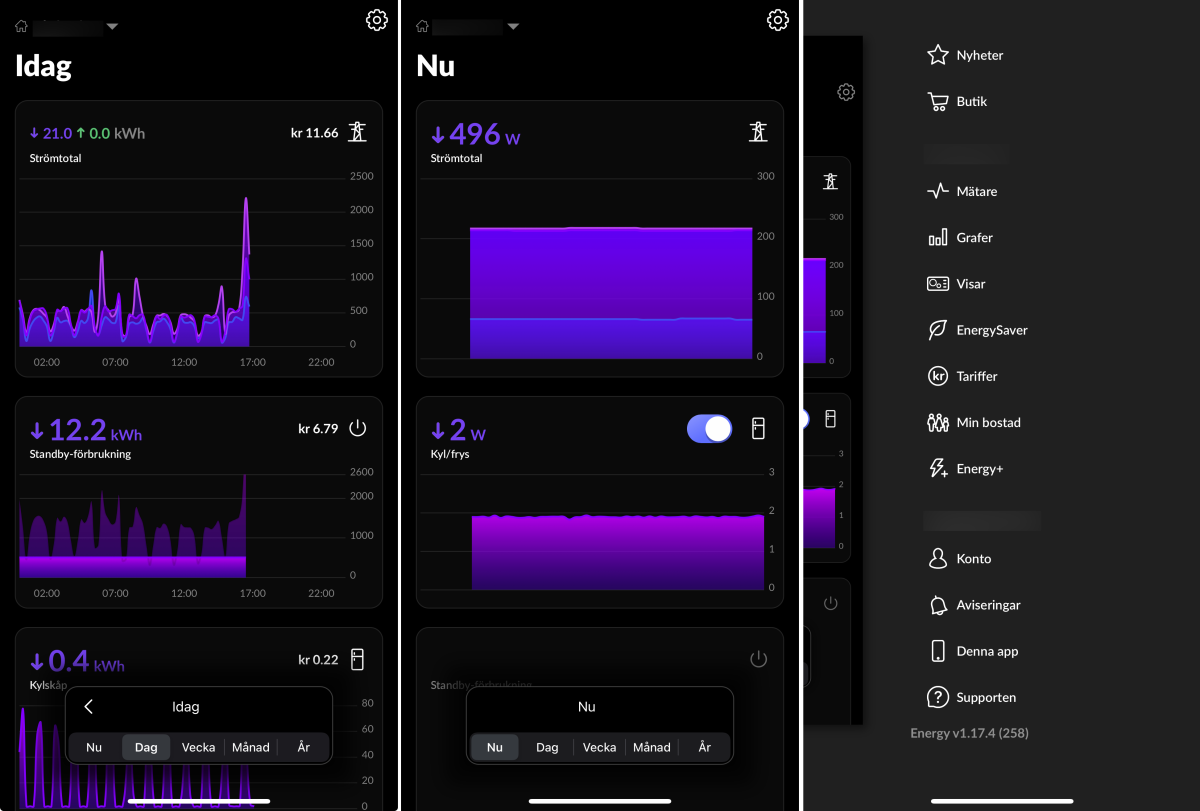Select Månad tab in Nu period selector
Viewport: 1200px width, 811px height.
[652, 747]
